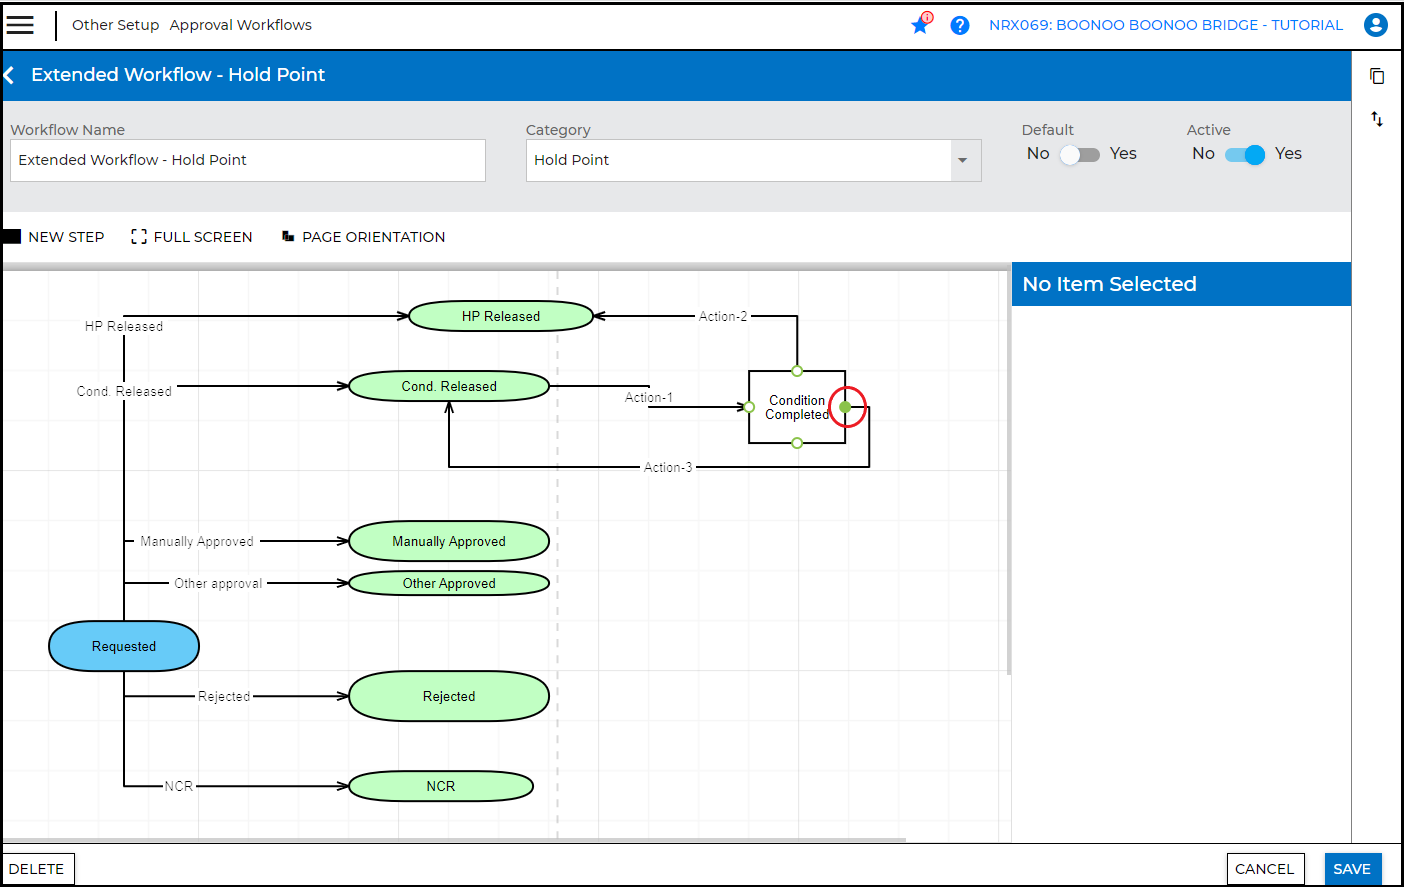Open the hamburger navigation menu
Viewport: 1404px width, 887px height.
[20, 25]
